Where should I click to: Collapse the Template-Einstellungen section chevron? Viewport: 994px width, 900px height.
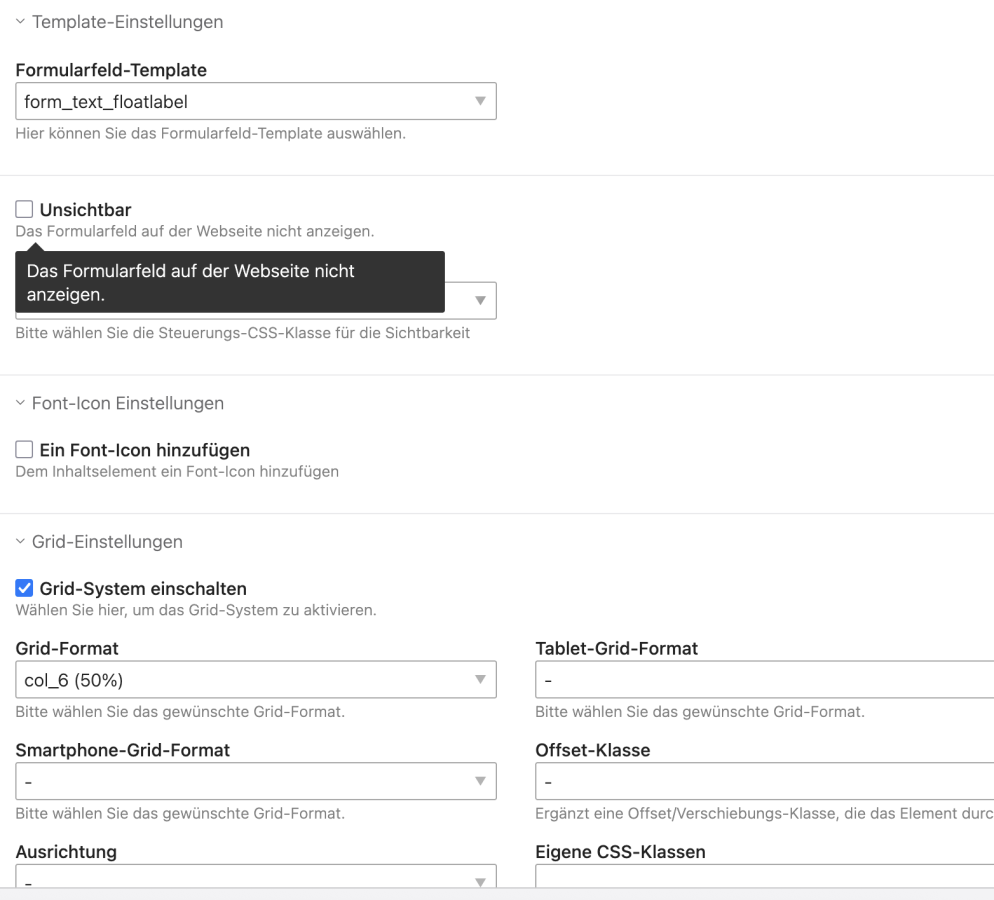21,22
